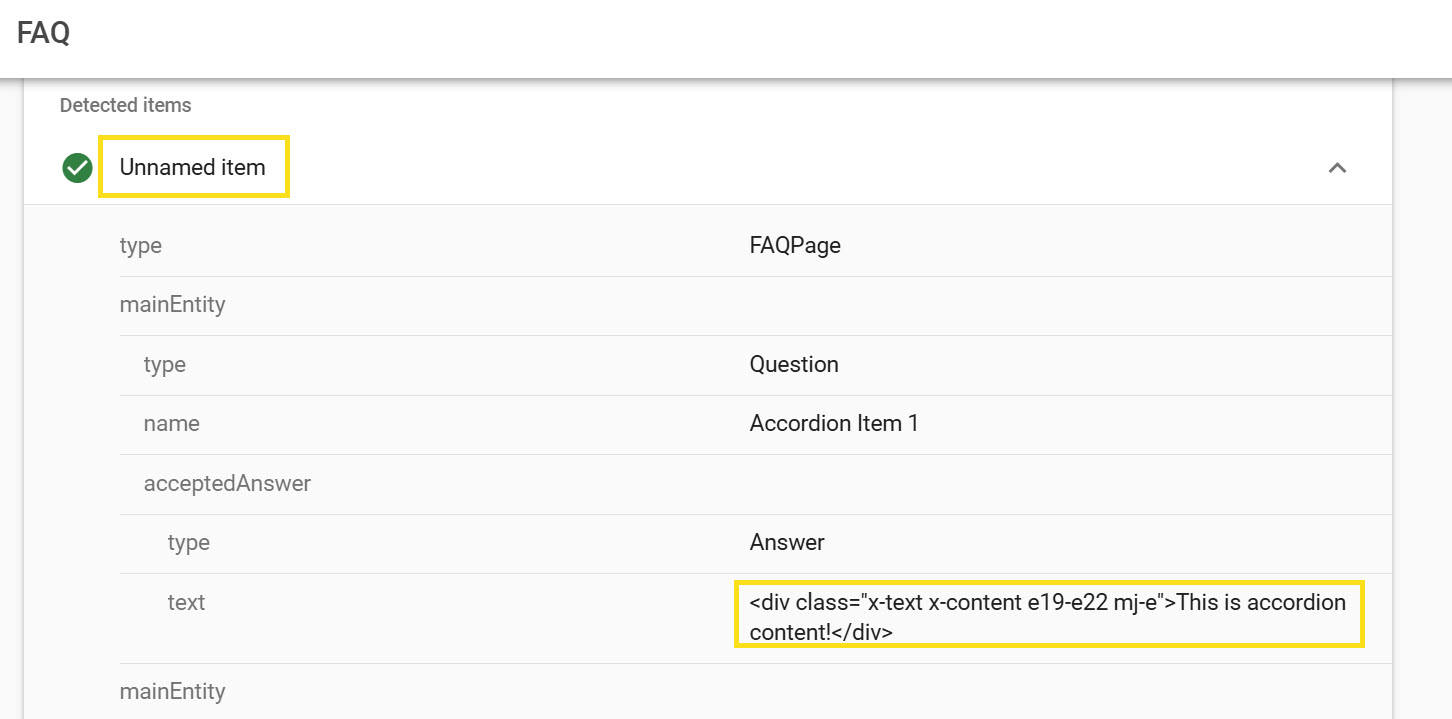The height and width of the screenshot is (719, 1452).
Task: Click the first mainEntity property row
Action: (172, 305)
